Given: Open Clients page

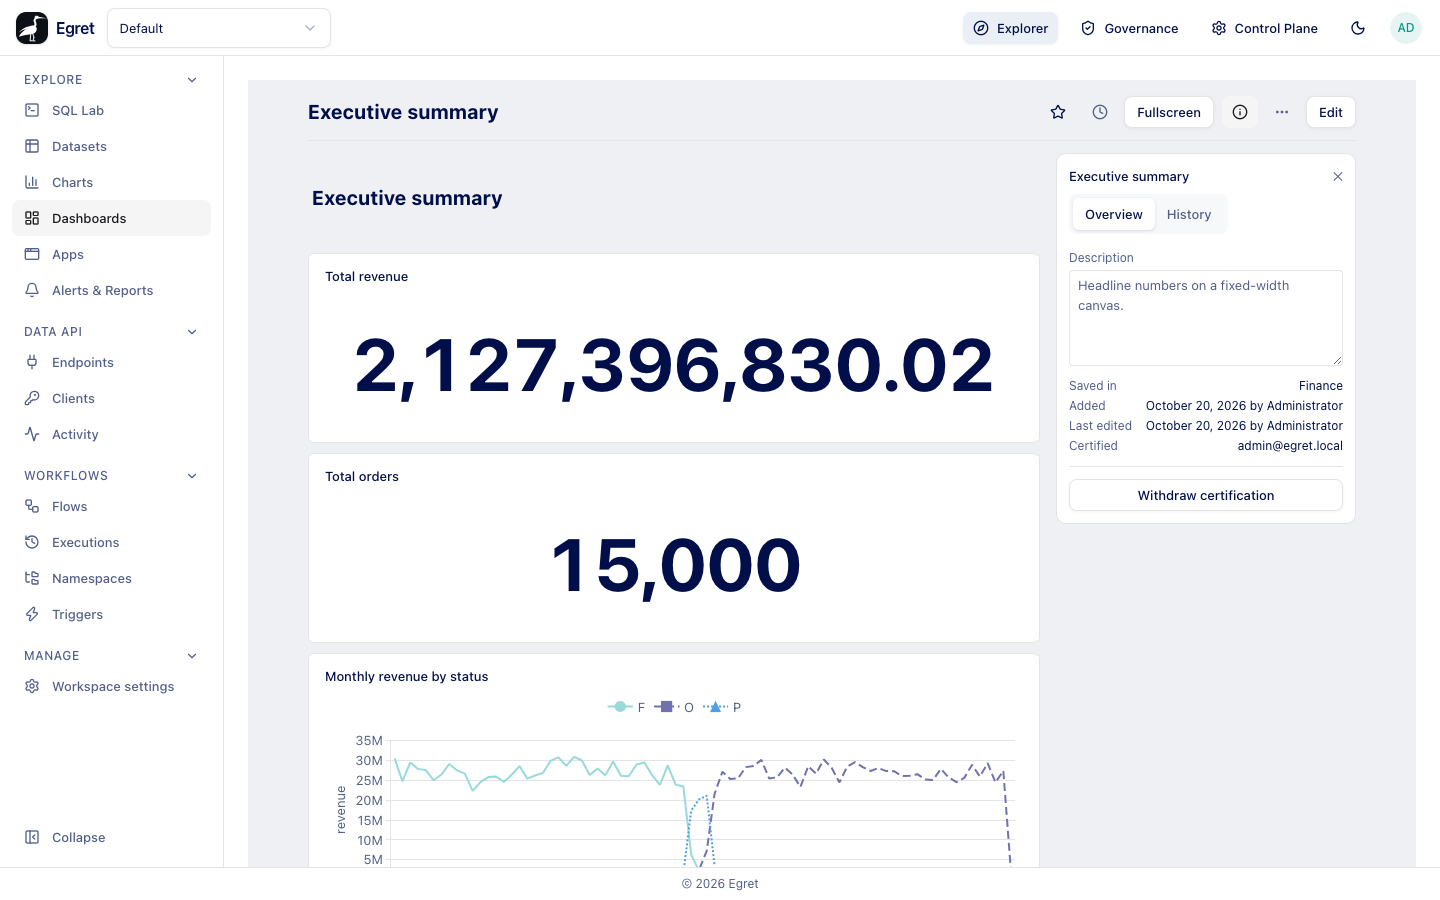Looking at the screenshot, I should (111, 398).
